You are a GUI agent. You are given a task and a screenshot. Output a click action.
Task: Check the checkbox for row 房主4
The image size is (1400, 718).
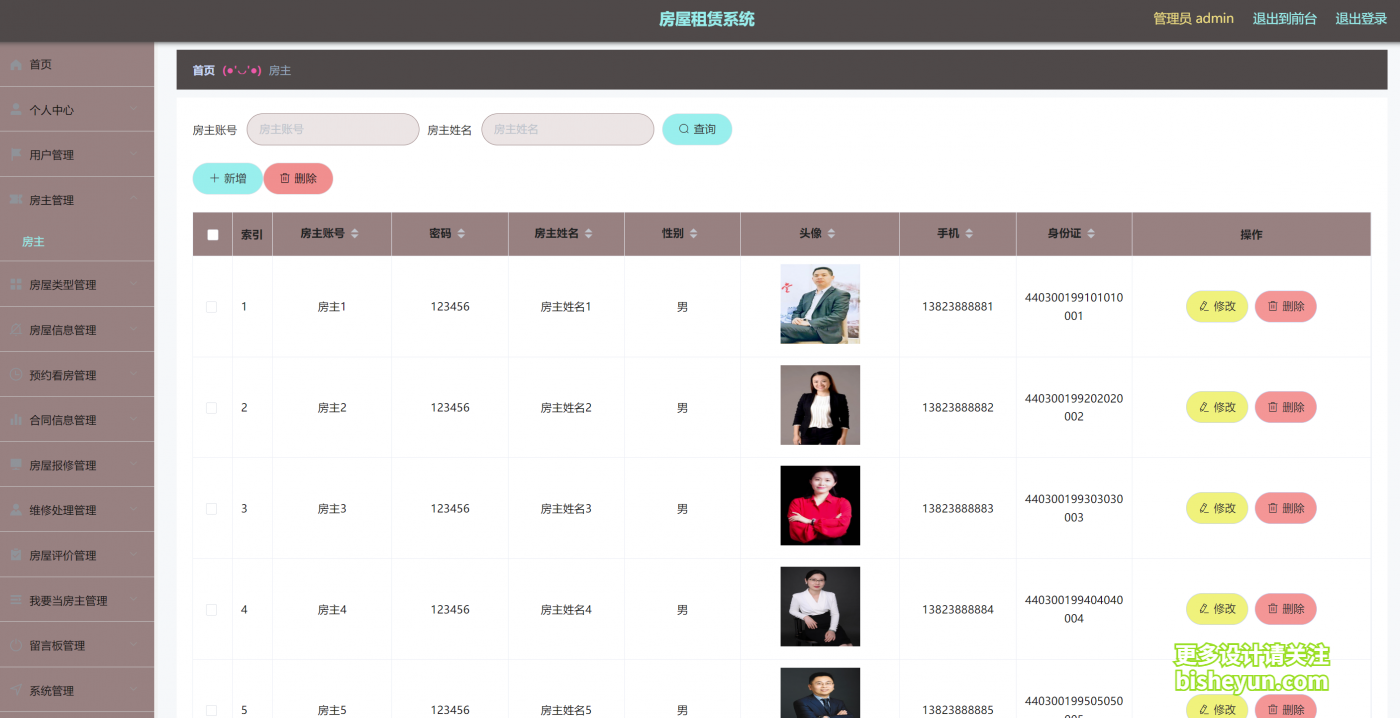coord(211,610)
